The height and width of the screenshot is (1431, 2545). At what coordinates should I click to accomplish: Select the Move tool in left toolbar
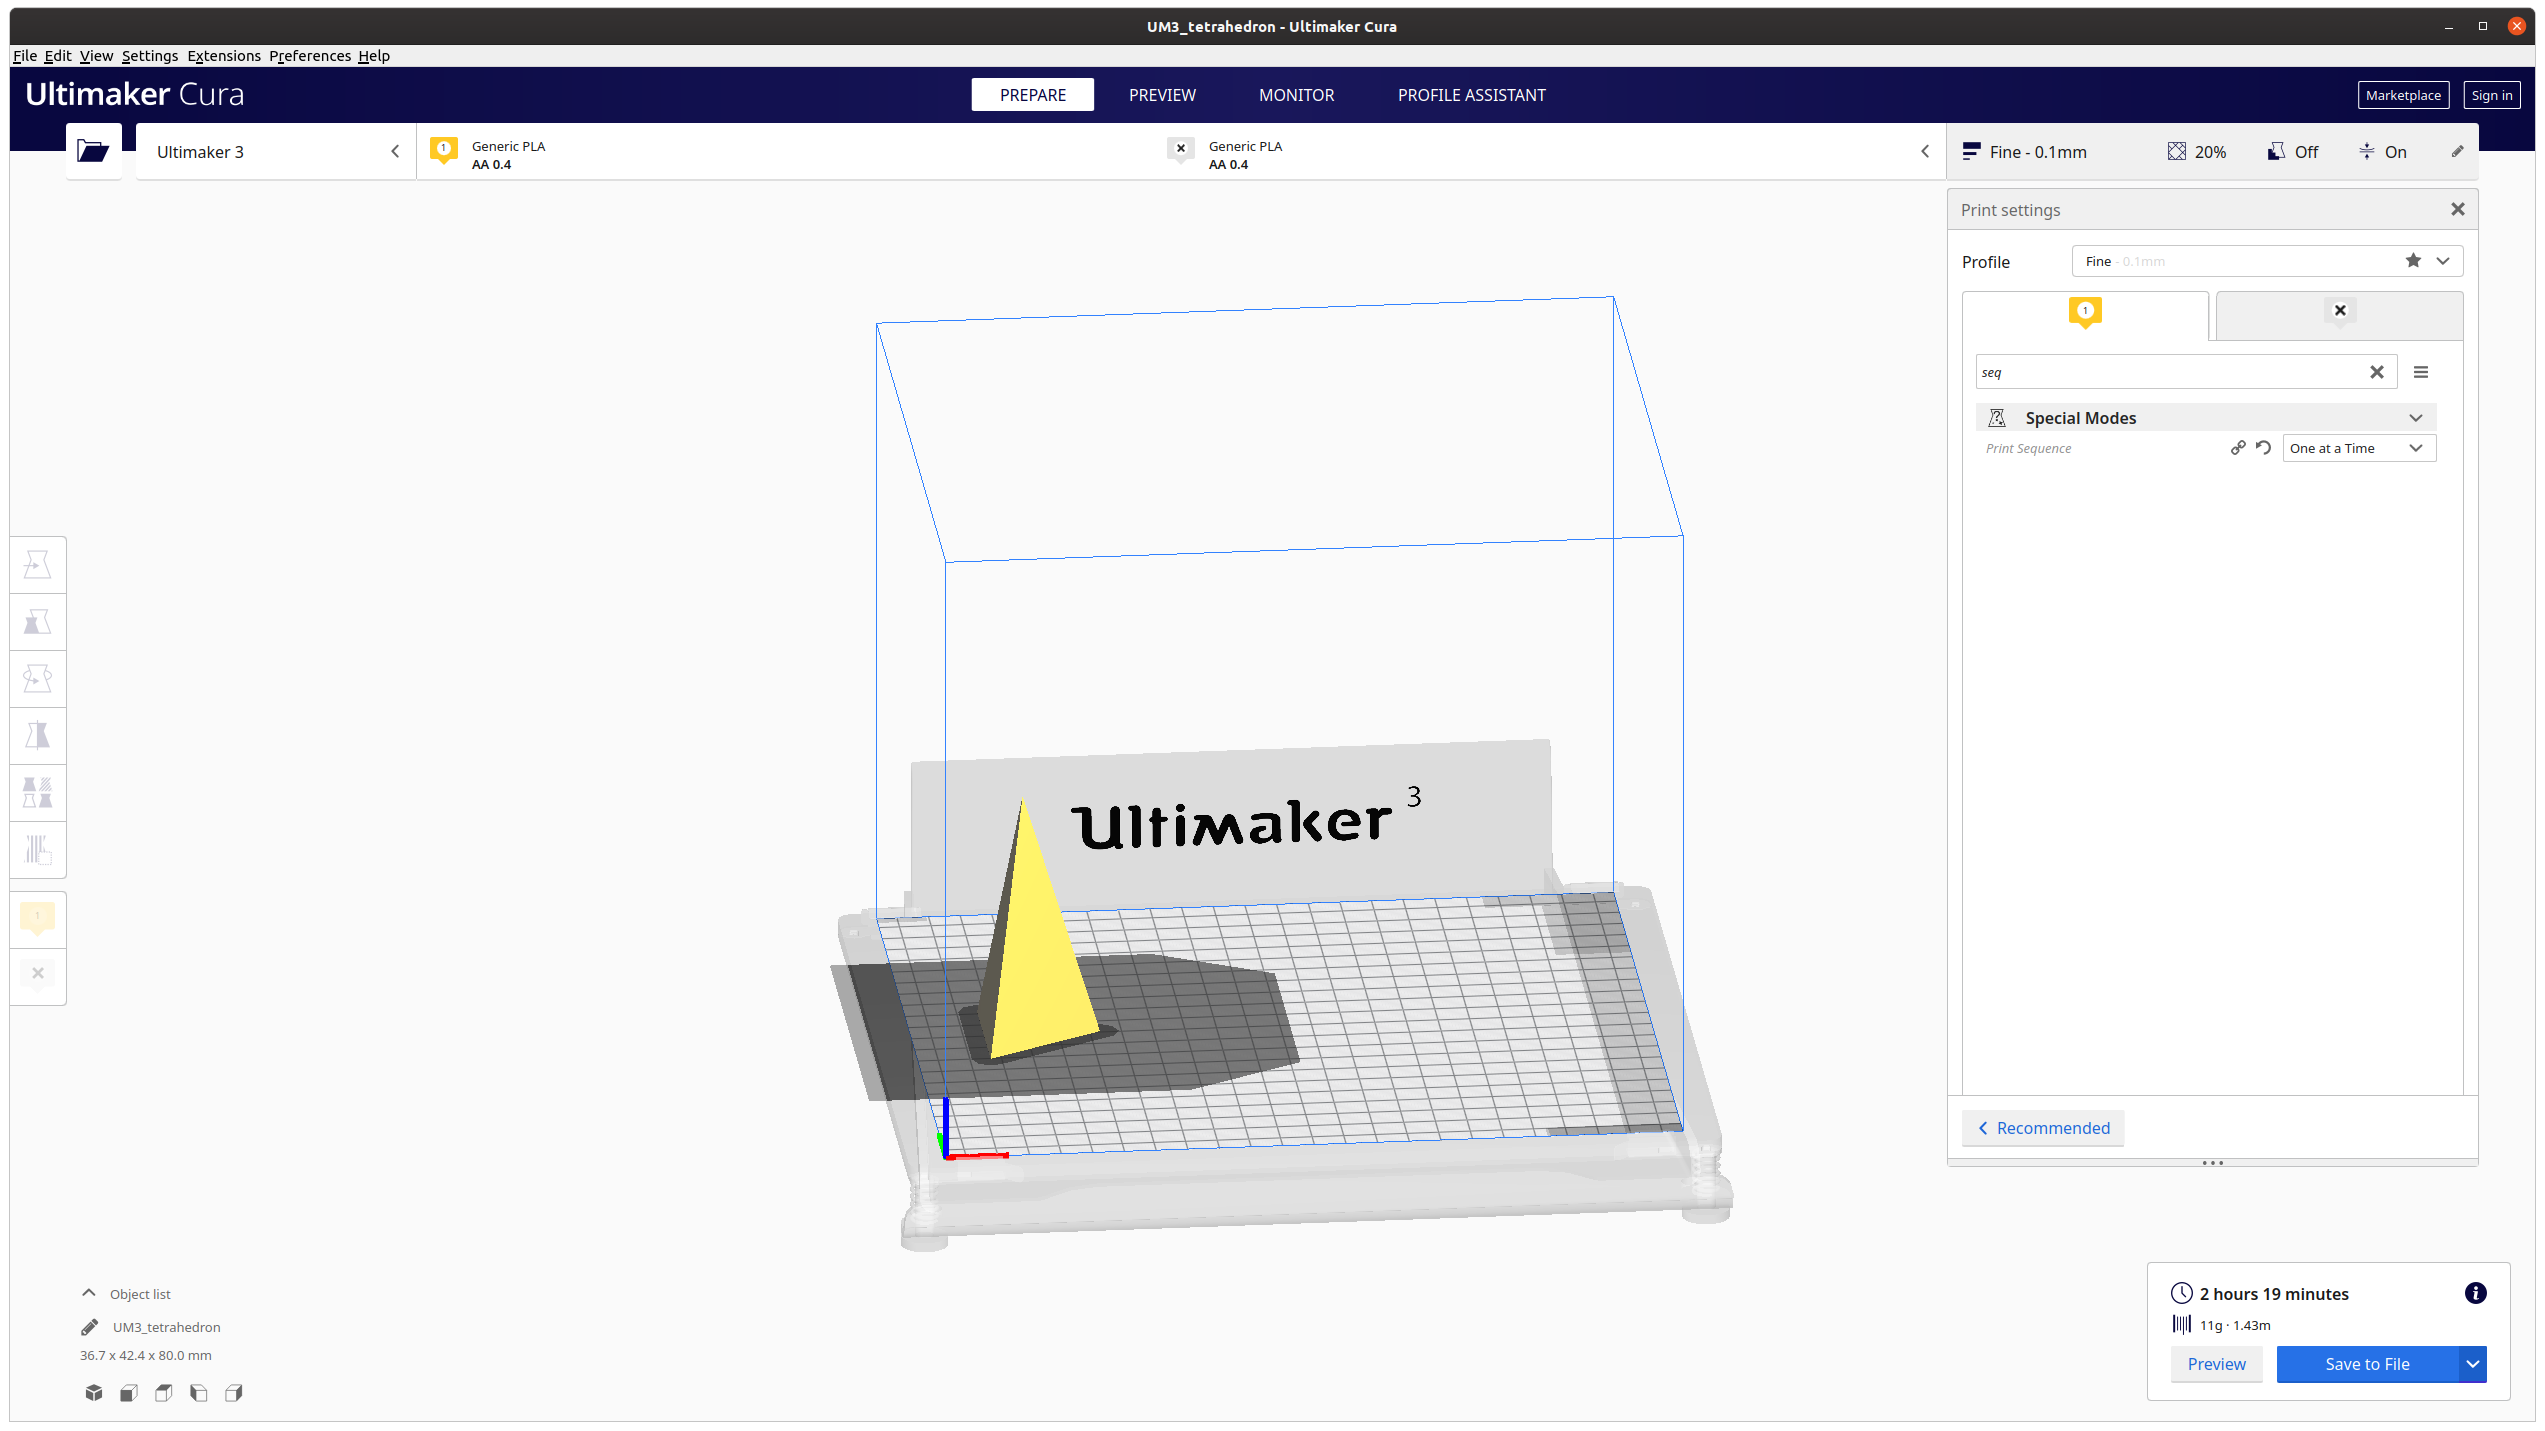pyautogui.click(x=38, y=565)
